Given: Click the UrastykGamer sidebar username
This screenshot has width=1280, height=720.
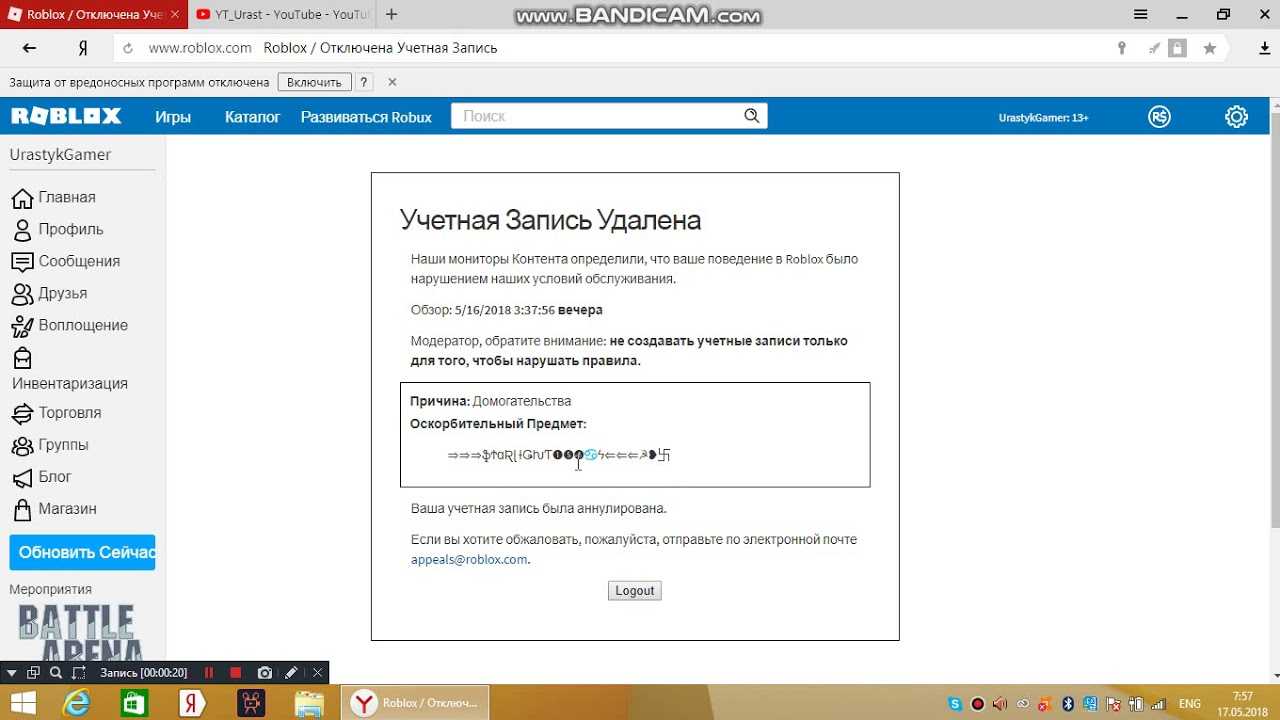Looking at the screenshot, I should tap(60, 155).
